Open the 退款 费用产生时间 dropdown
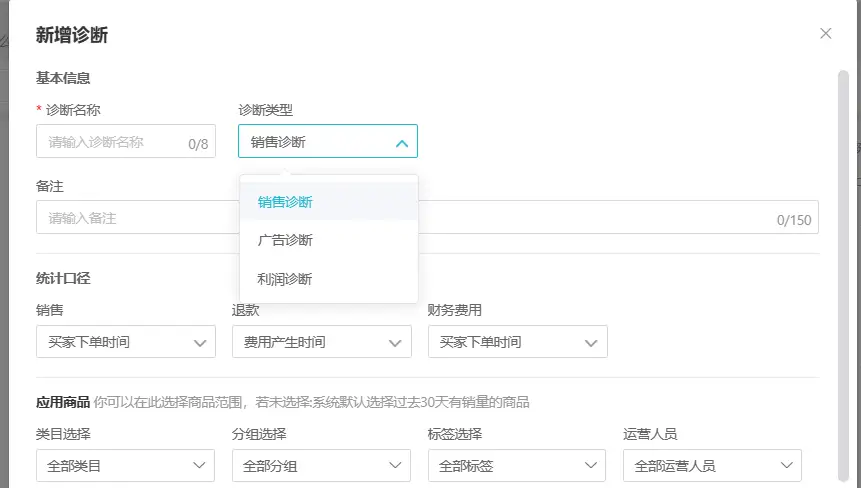 click(322, 342)
